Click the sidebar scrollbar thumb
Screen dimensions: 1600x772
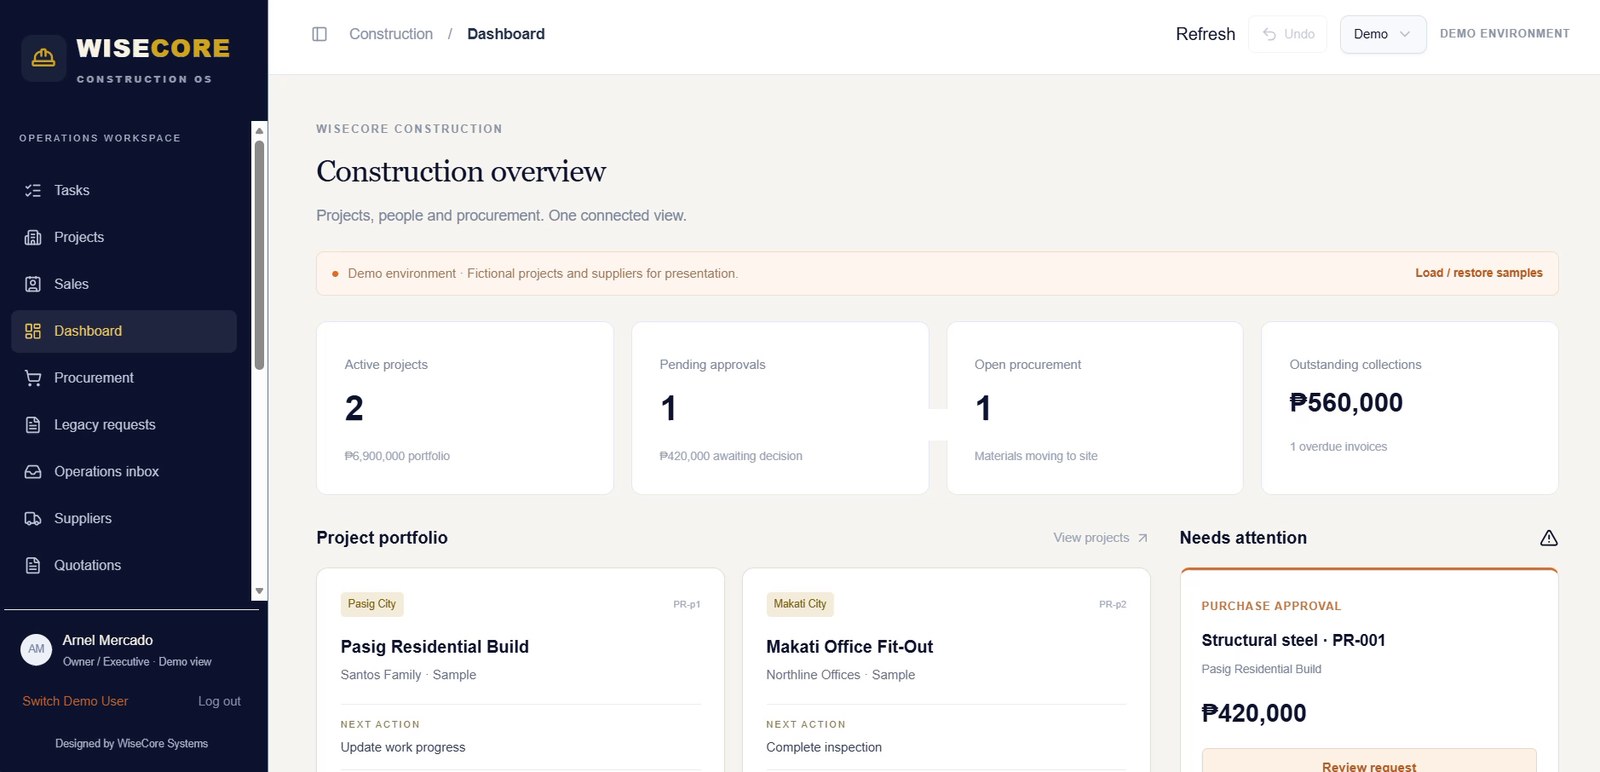[259, 255]
